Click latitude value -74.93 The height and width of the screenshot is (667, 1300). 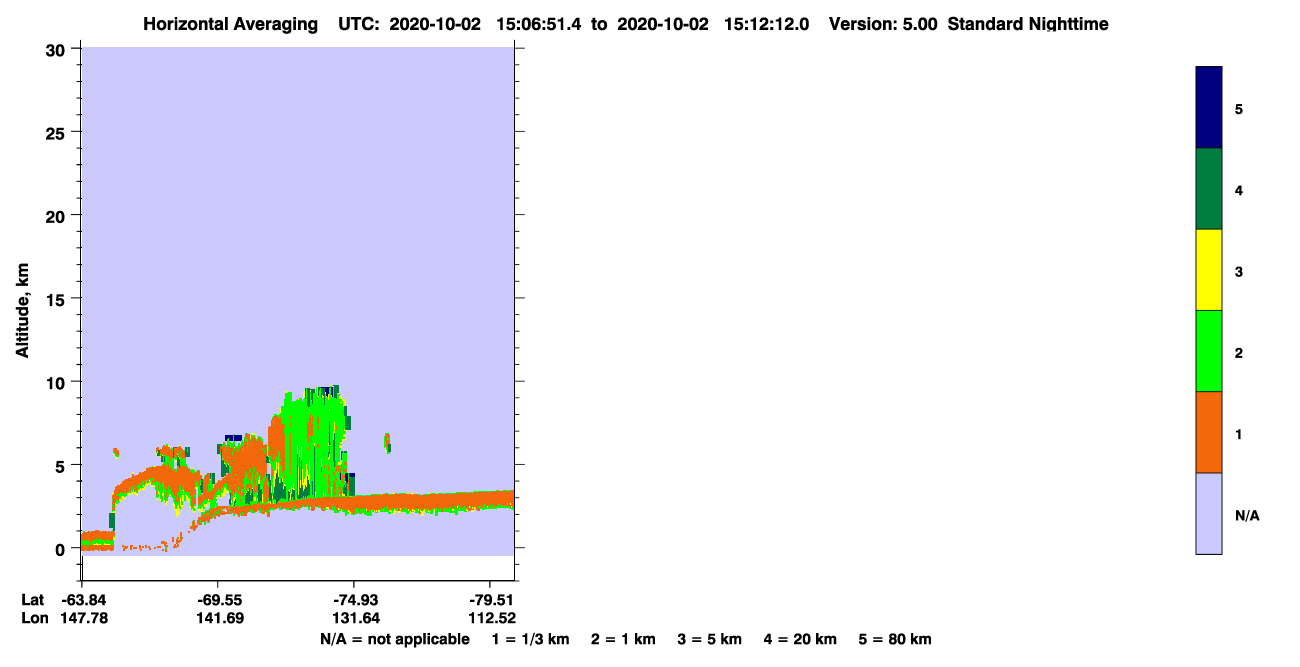tap(354, 599)
